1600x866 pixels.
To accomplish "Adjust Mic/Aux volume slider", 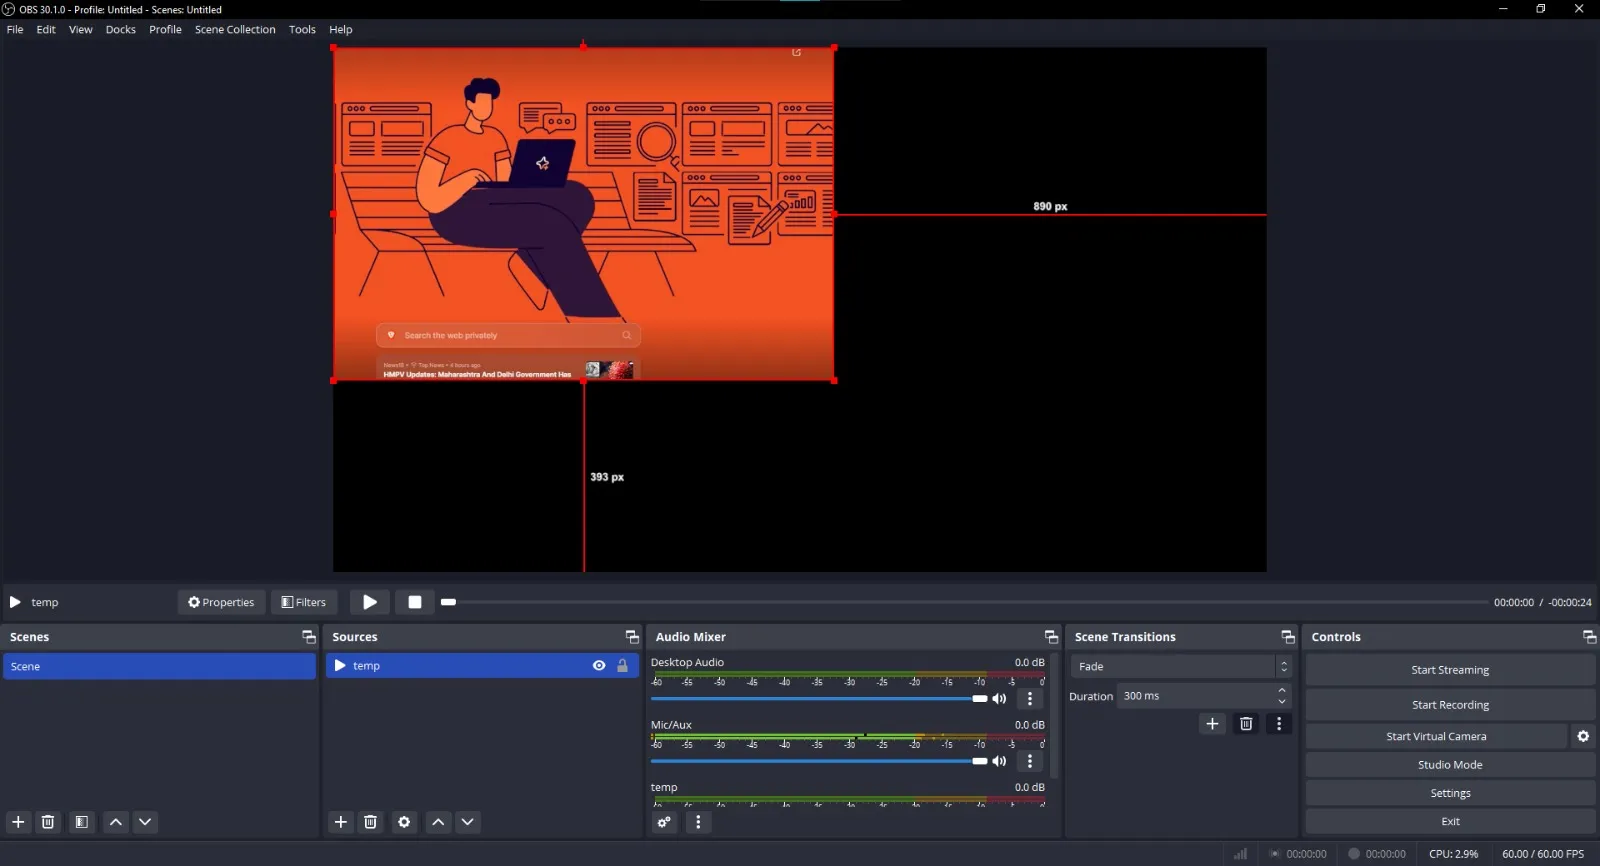I will pyautogui.click(x=819, y=761).
